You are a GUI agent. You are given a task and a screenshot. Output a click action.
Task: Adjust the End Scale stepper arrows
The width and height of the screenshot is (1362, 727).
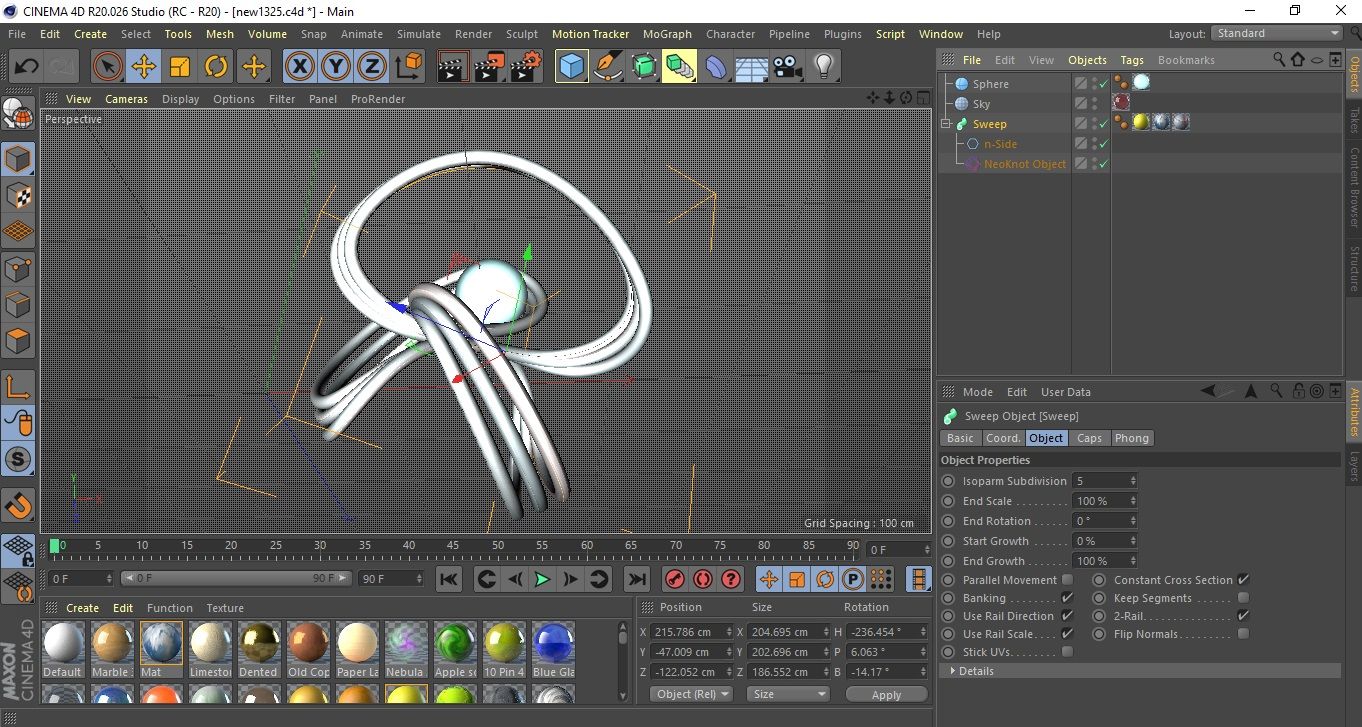(x=1133, y=501)
